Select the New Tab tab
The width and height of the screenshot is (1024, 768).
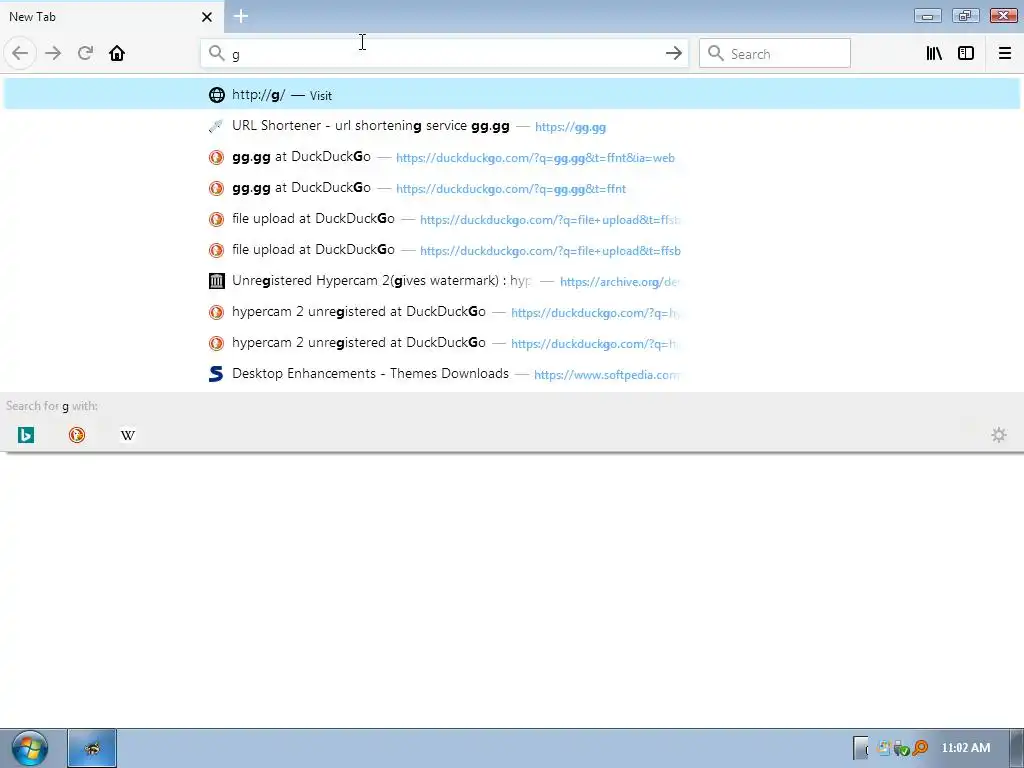click(111, 17)
